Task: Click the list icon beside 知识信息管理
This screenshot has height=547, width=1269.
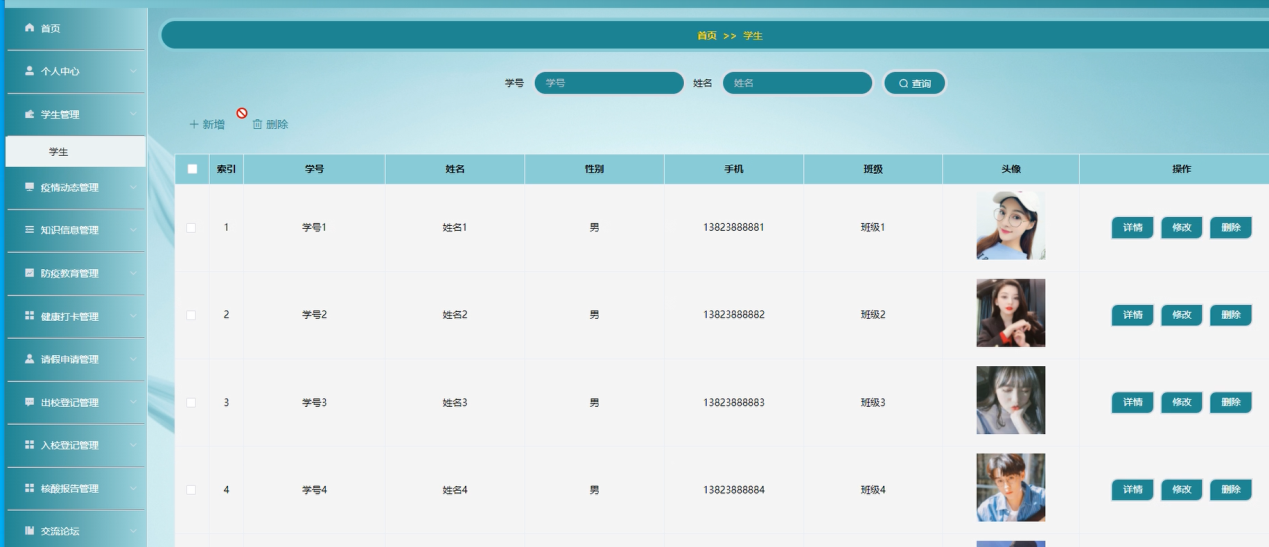Action: 29,230
